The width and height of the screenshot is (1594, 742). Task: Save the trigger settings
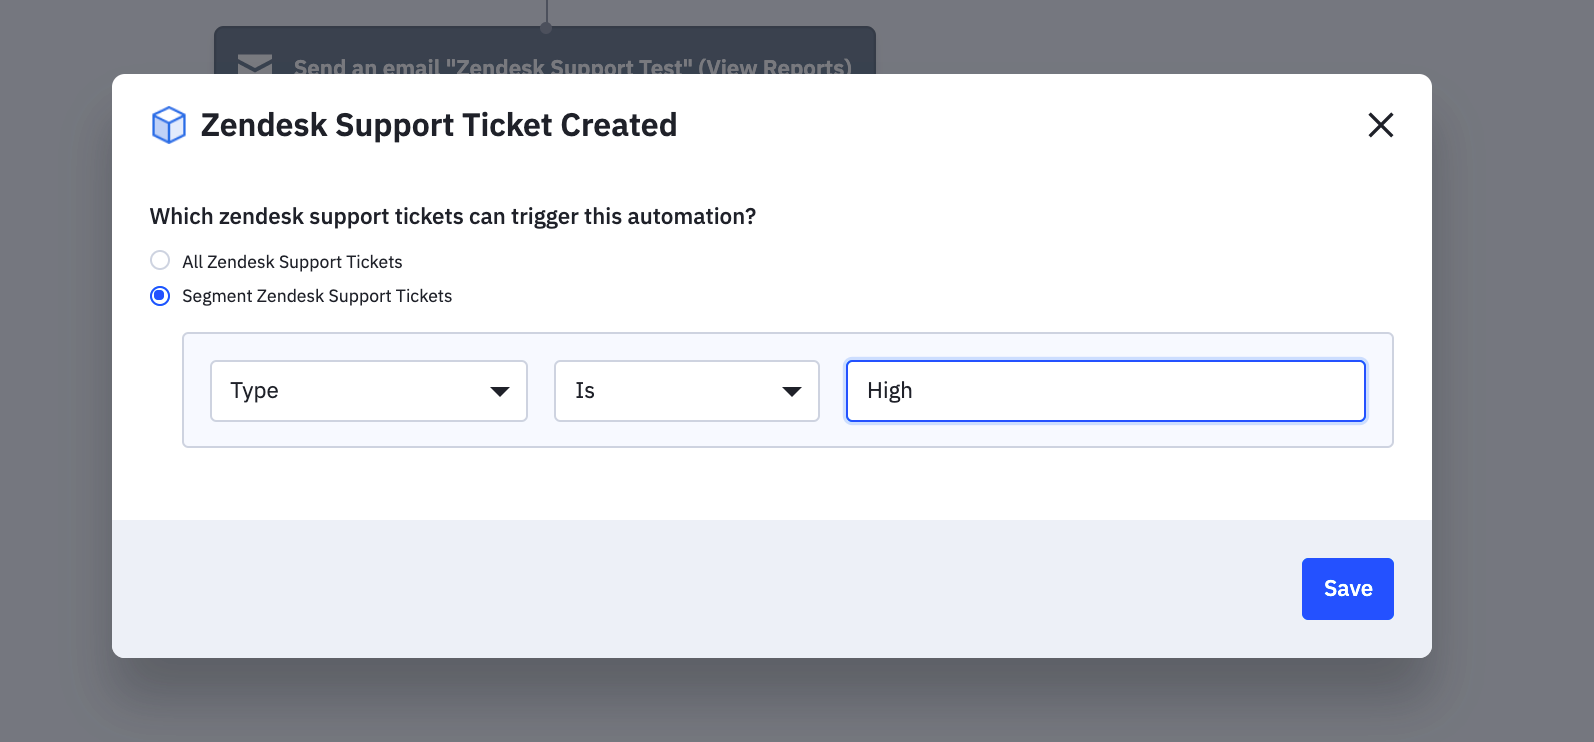[1347, 589]
